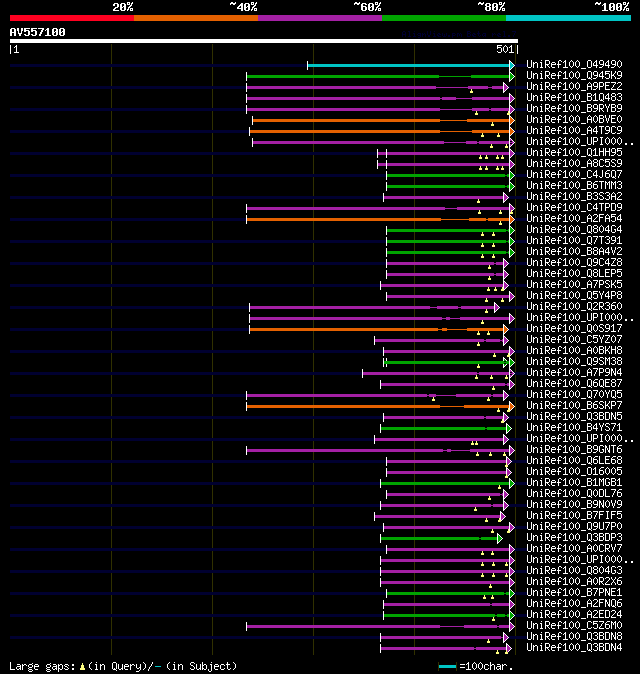Click the arrowhead ending the Q3BDP3 alignment

(x=500, y=539)
